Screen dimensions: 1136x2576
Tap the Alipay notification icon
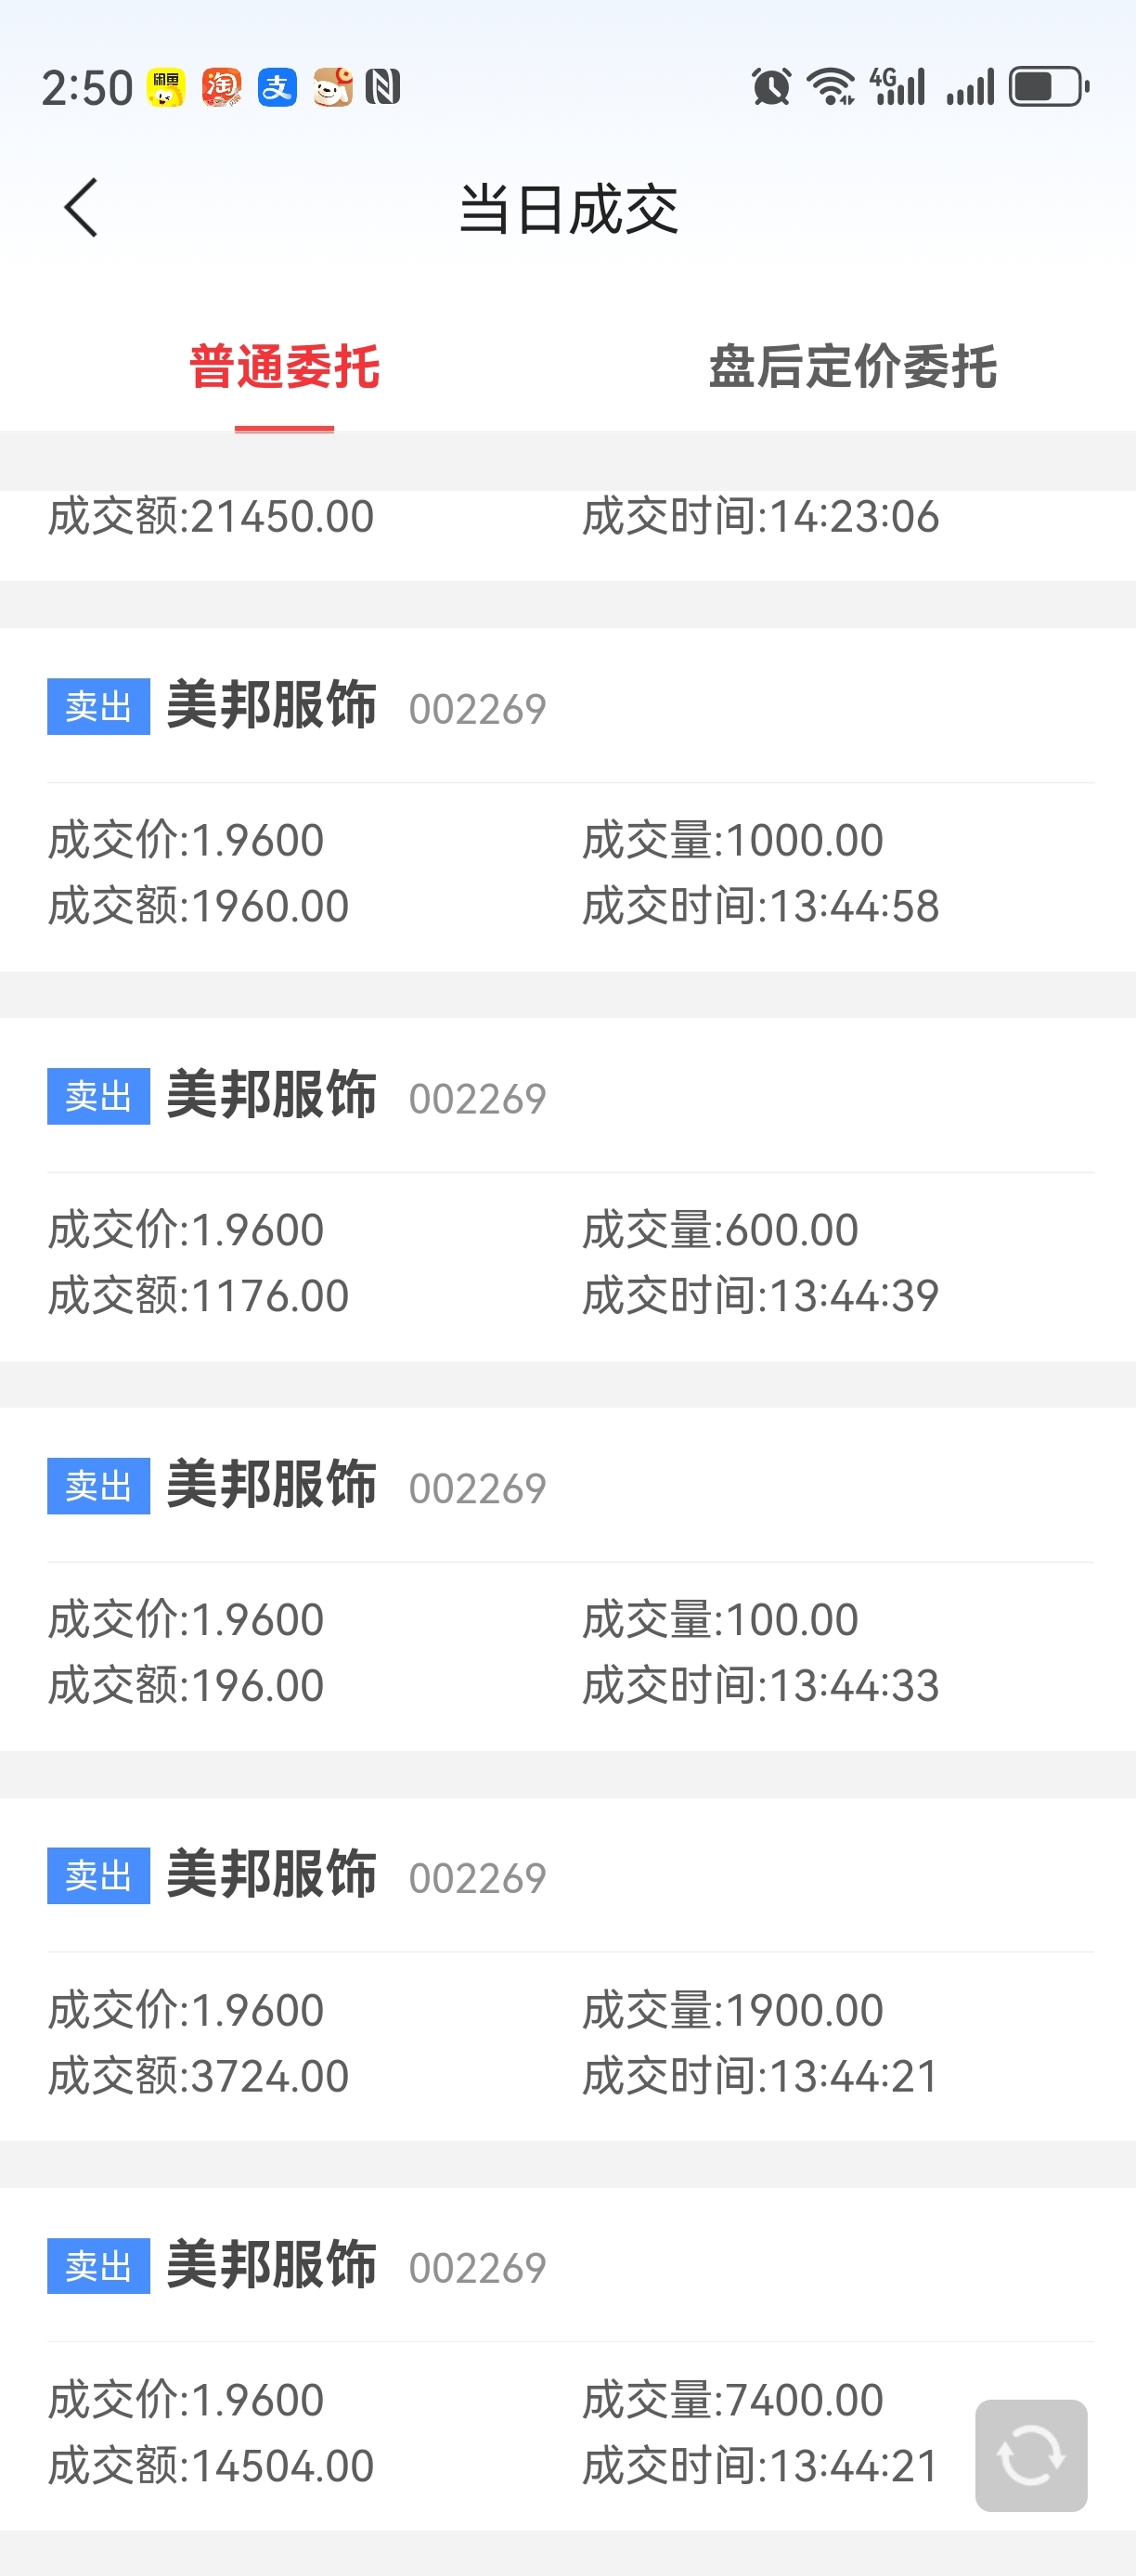(x=277, y=87)
